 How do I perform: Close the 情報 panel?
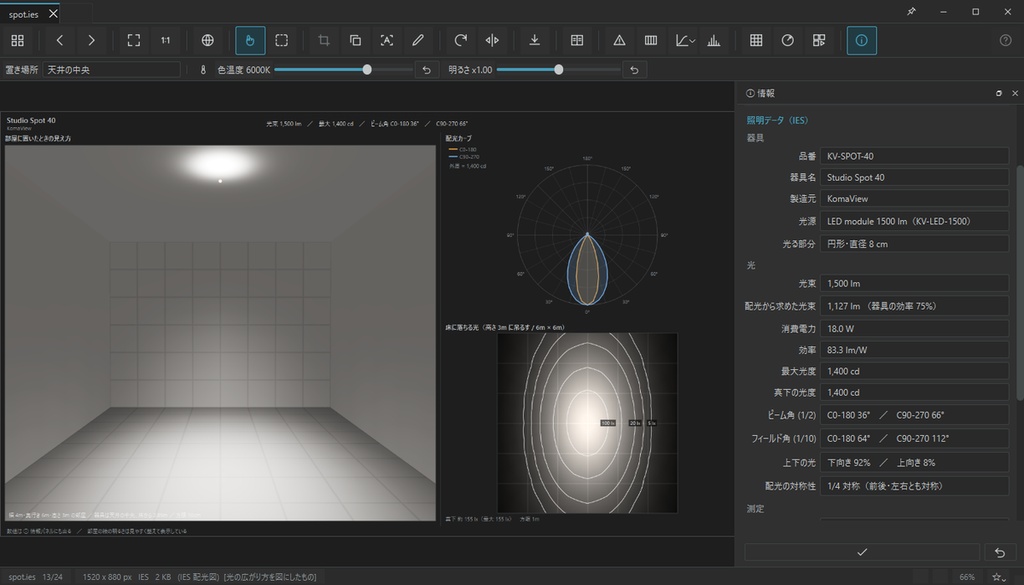[x=1015, y=93]
